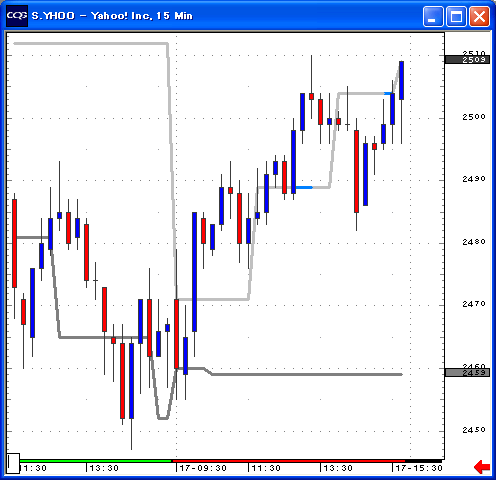Click the 2490 price scale label
The height and width of the screenshot is (480, 496).
click(474, 179)
